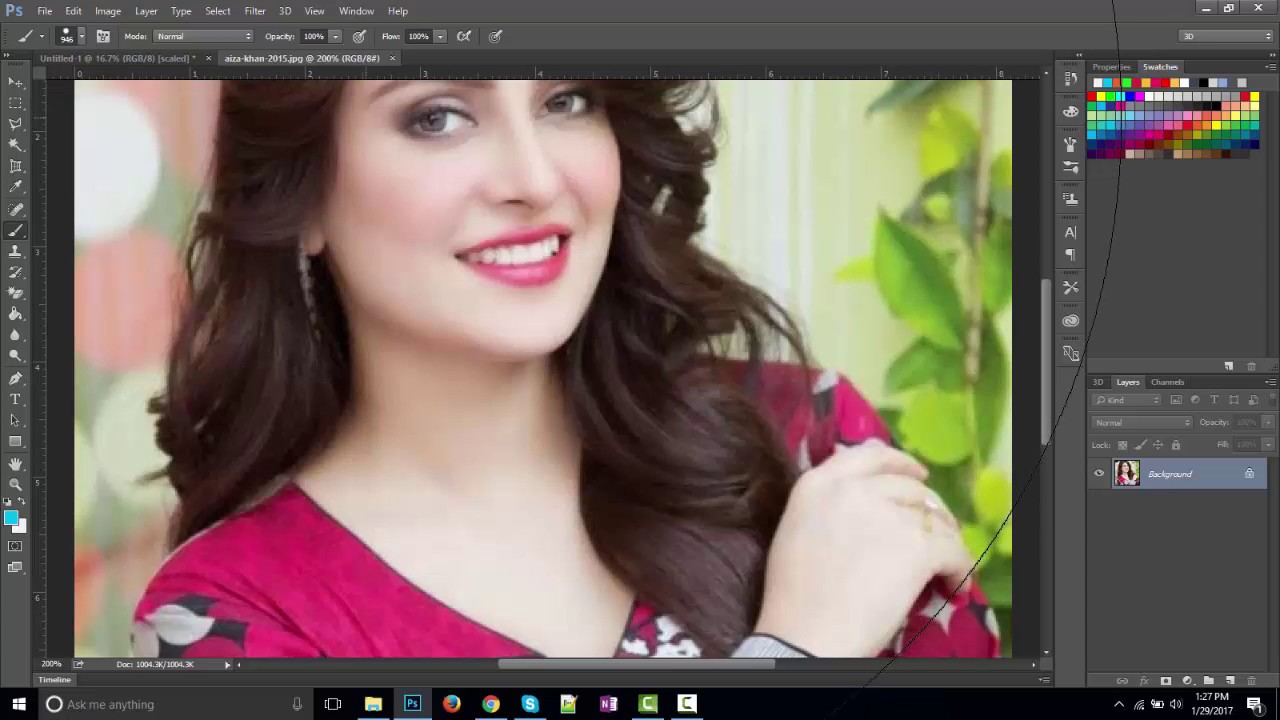1280x720 pixels.
Task: Open the 3D workspace switcher dropdown
Action: (1226, 36)
